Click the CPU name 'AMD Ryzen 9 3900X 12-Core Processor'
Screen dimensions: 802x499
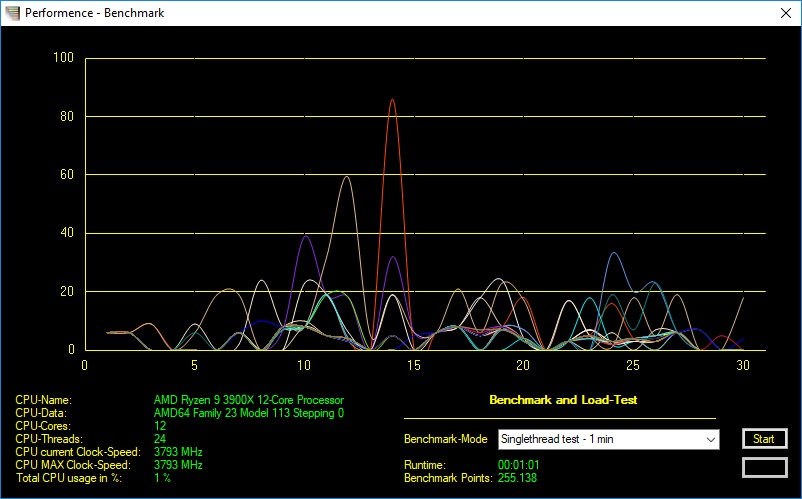click(249, 400)
